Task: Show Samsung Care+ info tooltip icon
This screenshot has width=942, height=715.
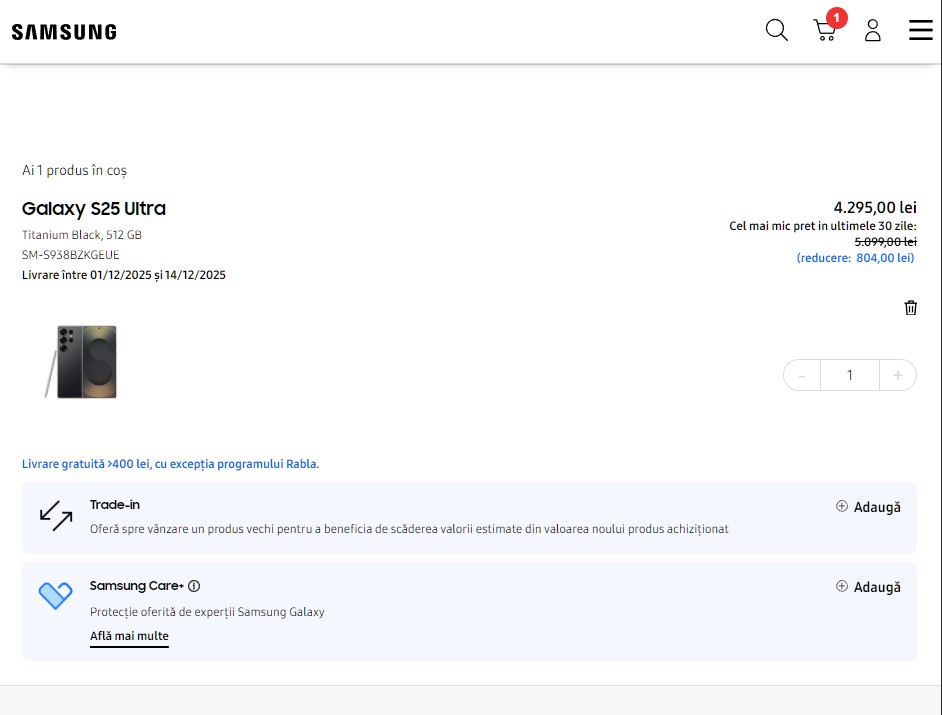Action: click(x=194, y=586)
